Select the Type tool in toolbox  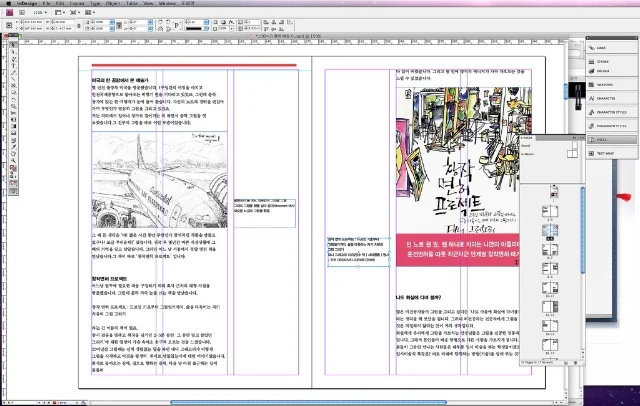(x=13, y=66)
